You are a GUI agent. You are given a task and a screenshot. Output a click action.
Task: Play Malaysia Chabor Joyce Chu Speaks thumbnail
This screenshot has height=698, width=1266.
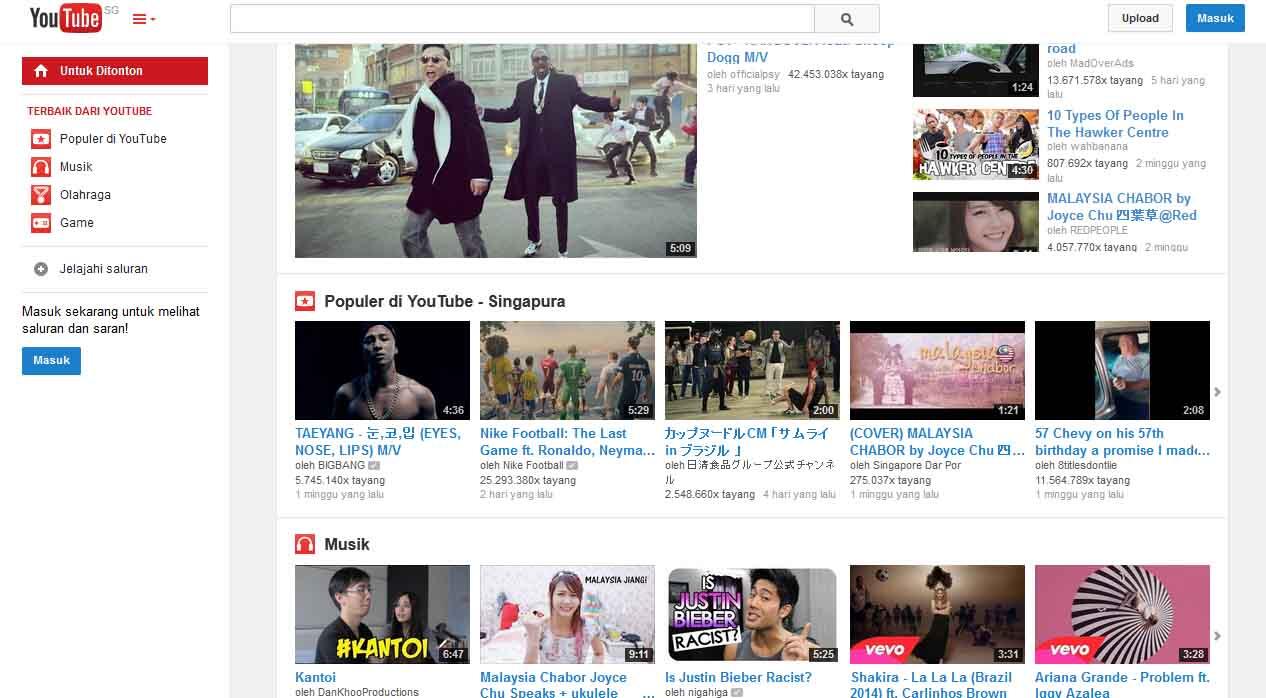coord(567,614)
